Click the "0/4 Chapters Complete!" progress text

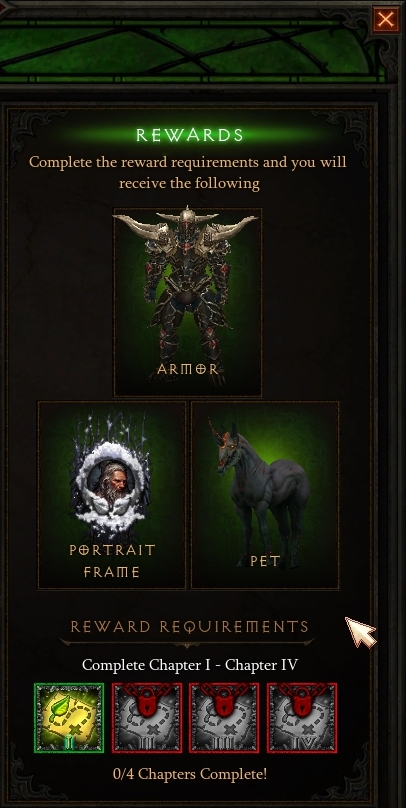[190, 773]
